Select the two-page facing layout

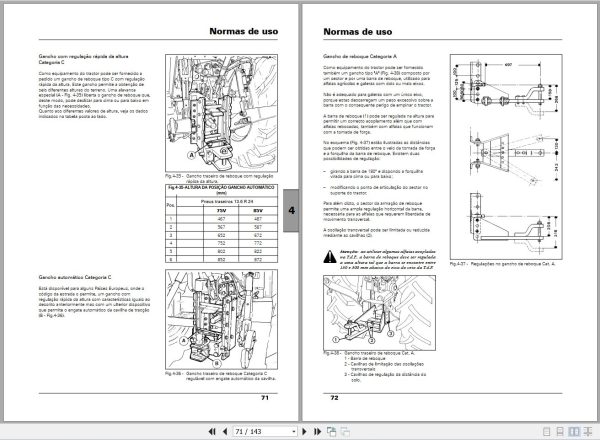coord(574,432)
